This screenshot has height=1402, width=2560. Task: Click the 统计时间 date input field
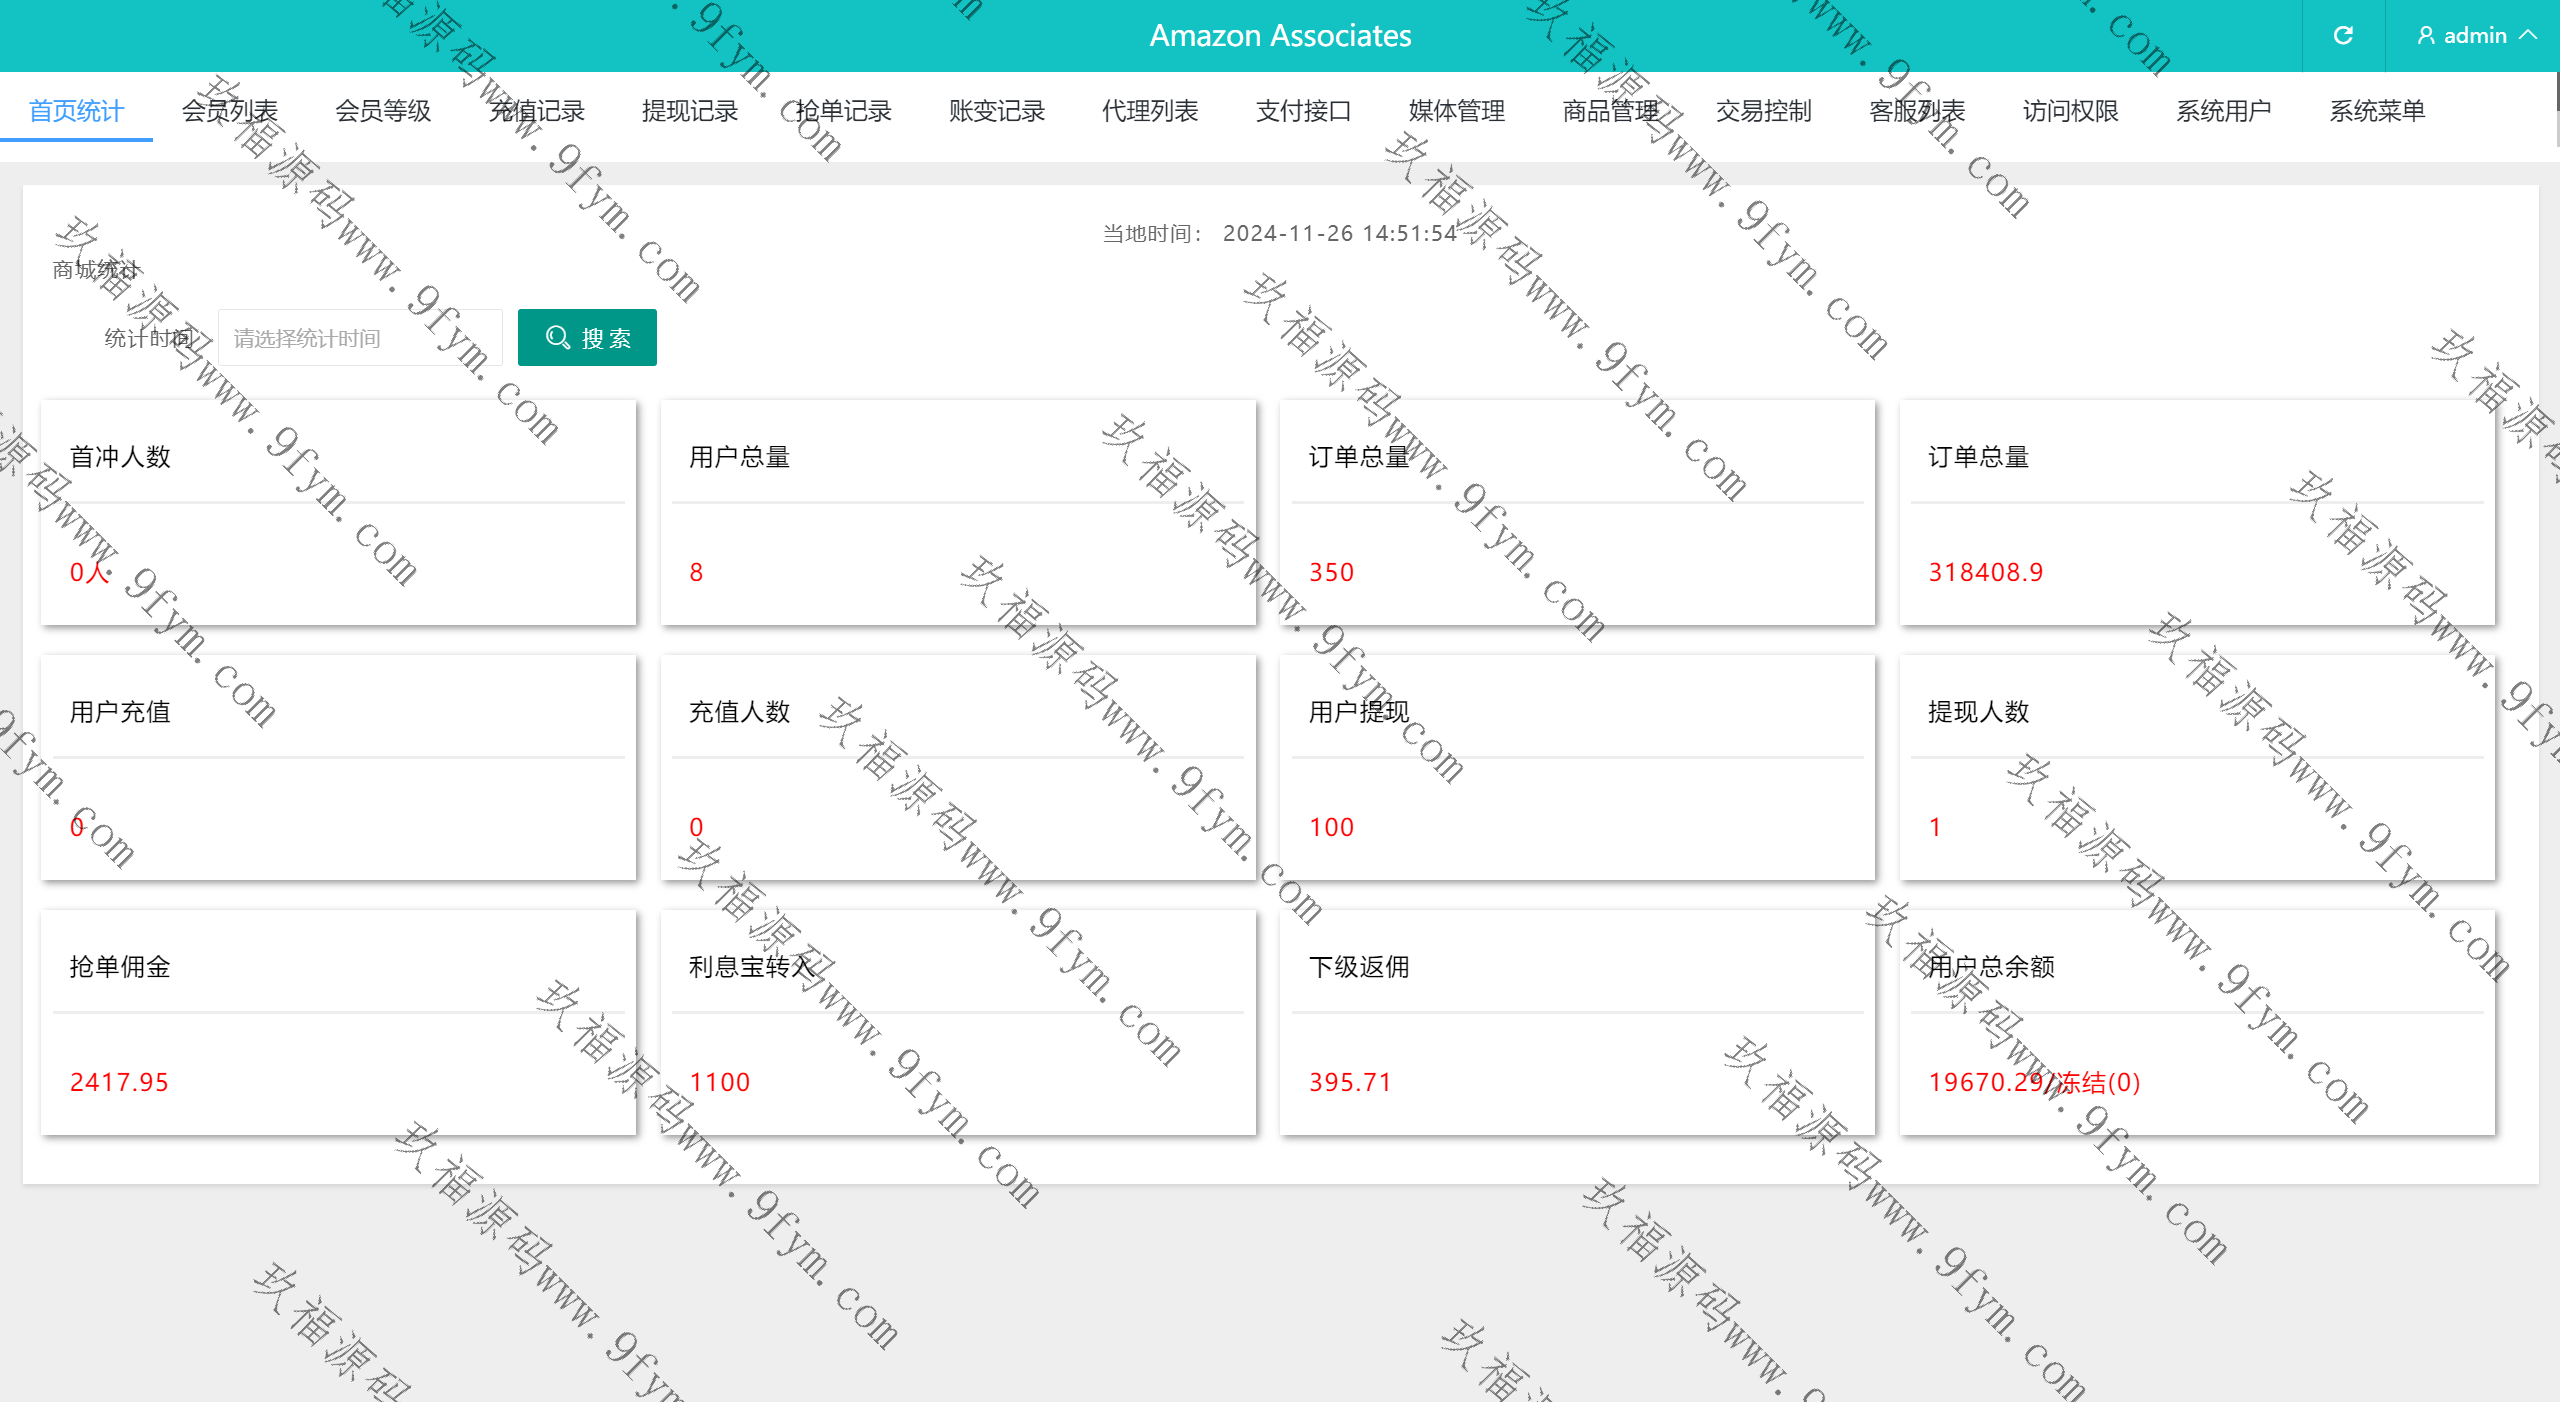click(360, 338)
